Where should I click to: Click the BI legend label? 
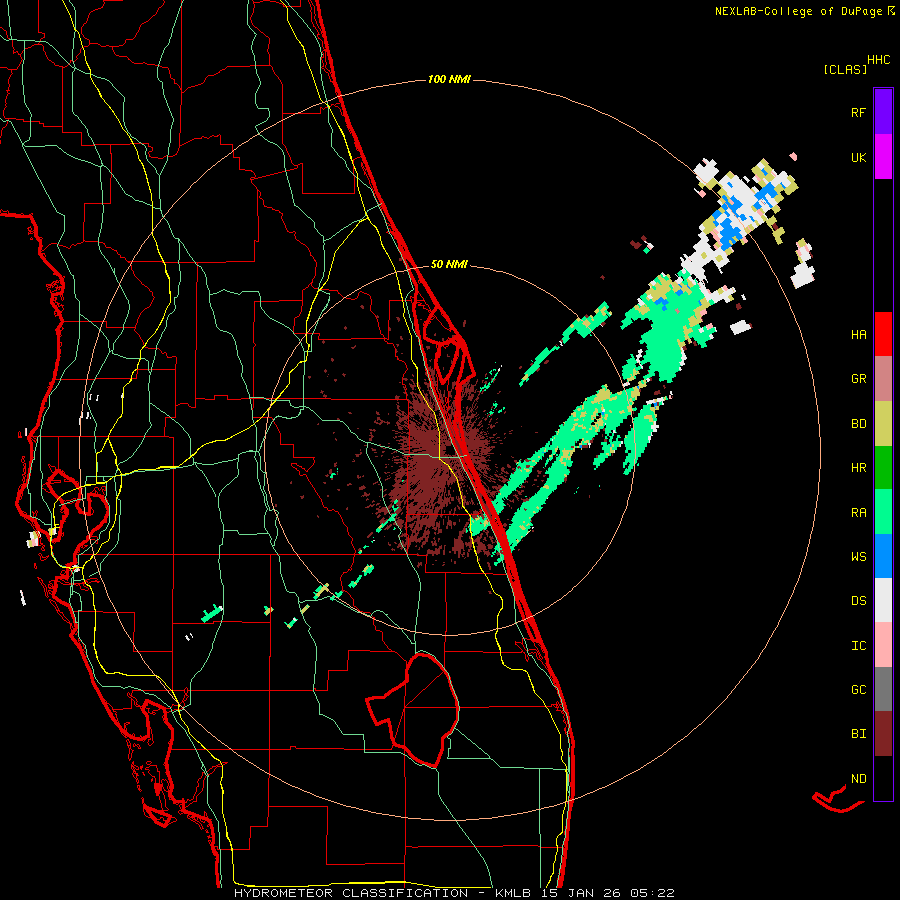[858, 734]
